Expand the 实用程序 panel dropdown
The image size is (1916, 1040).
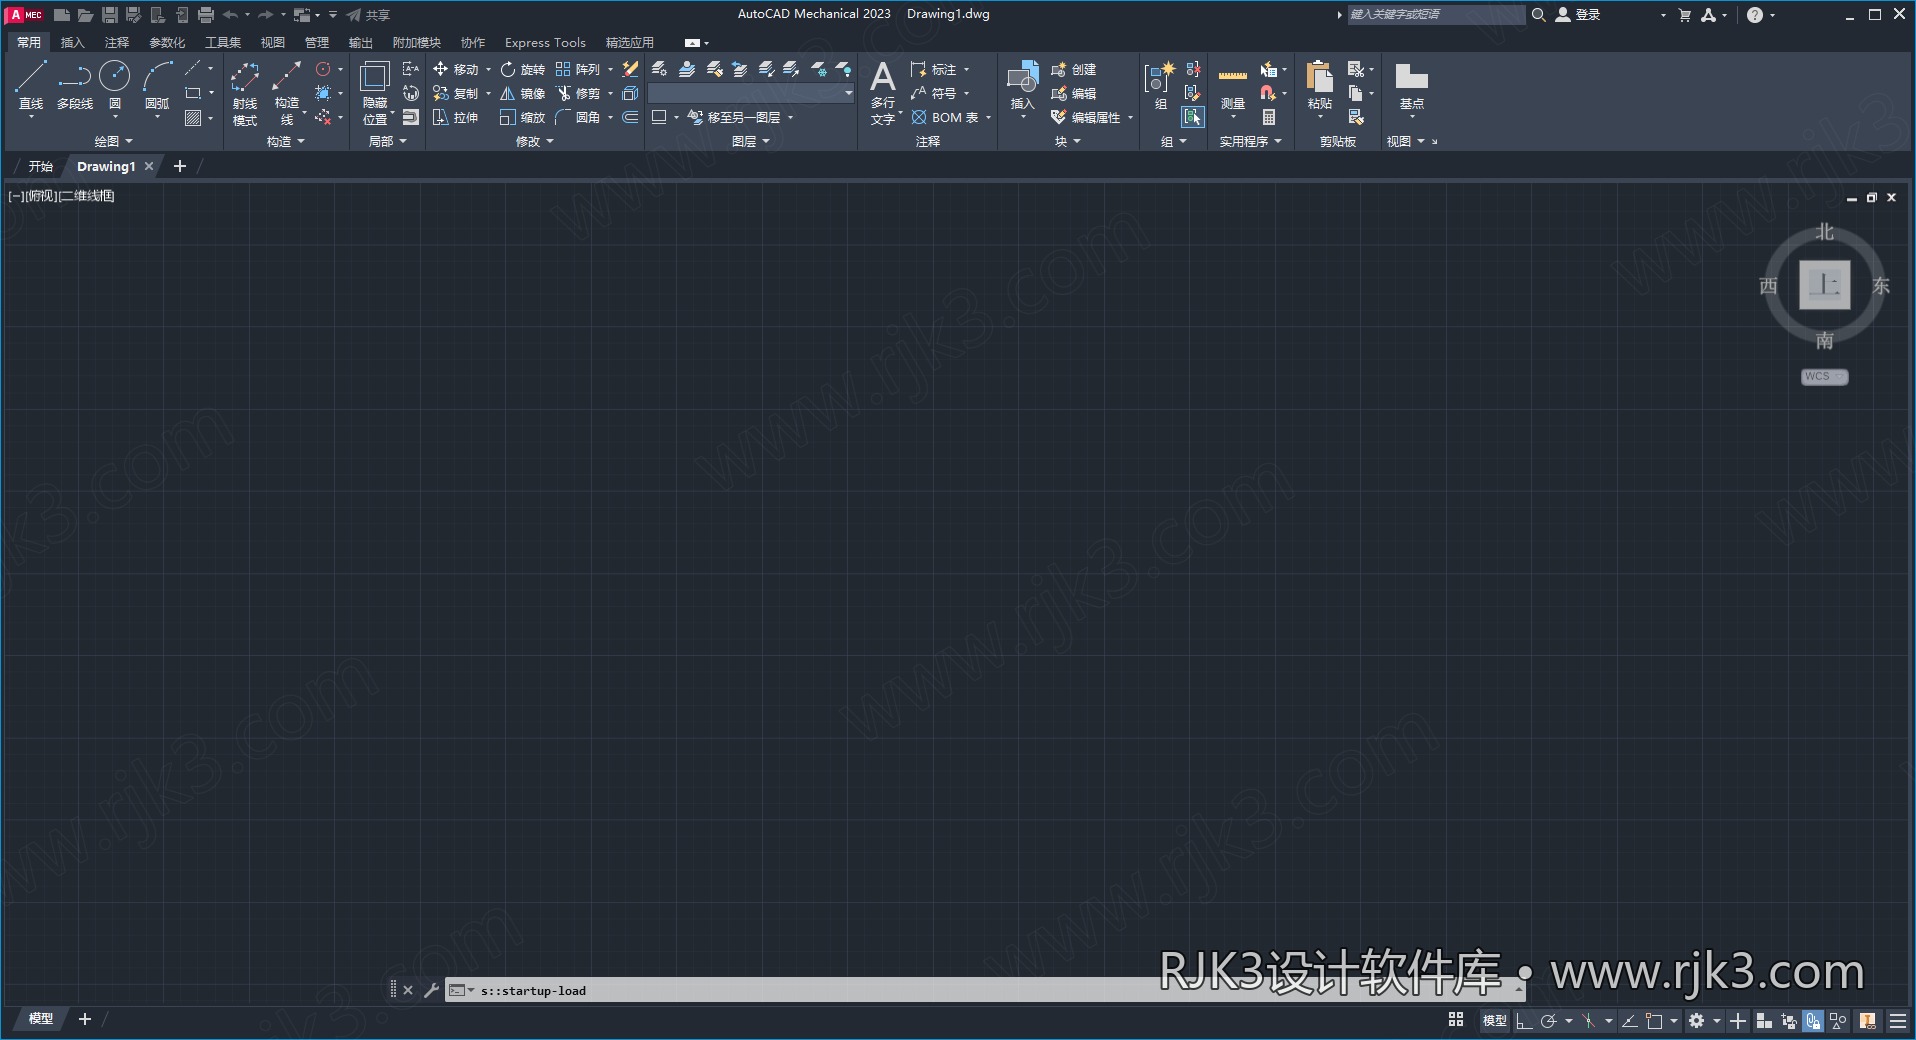point(1250,142)
